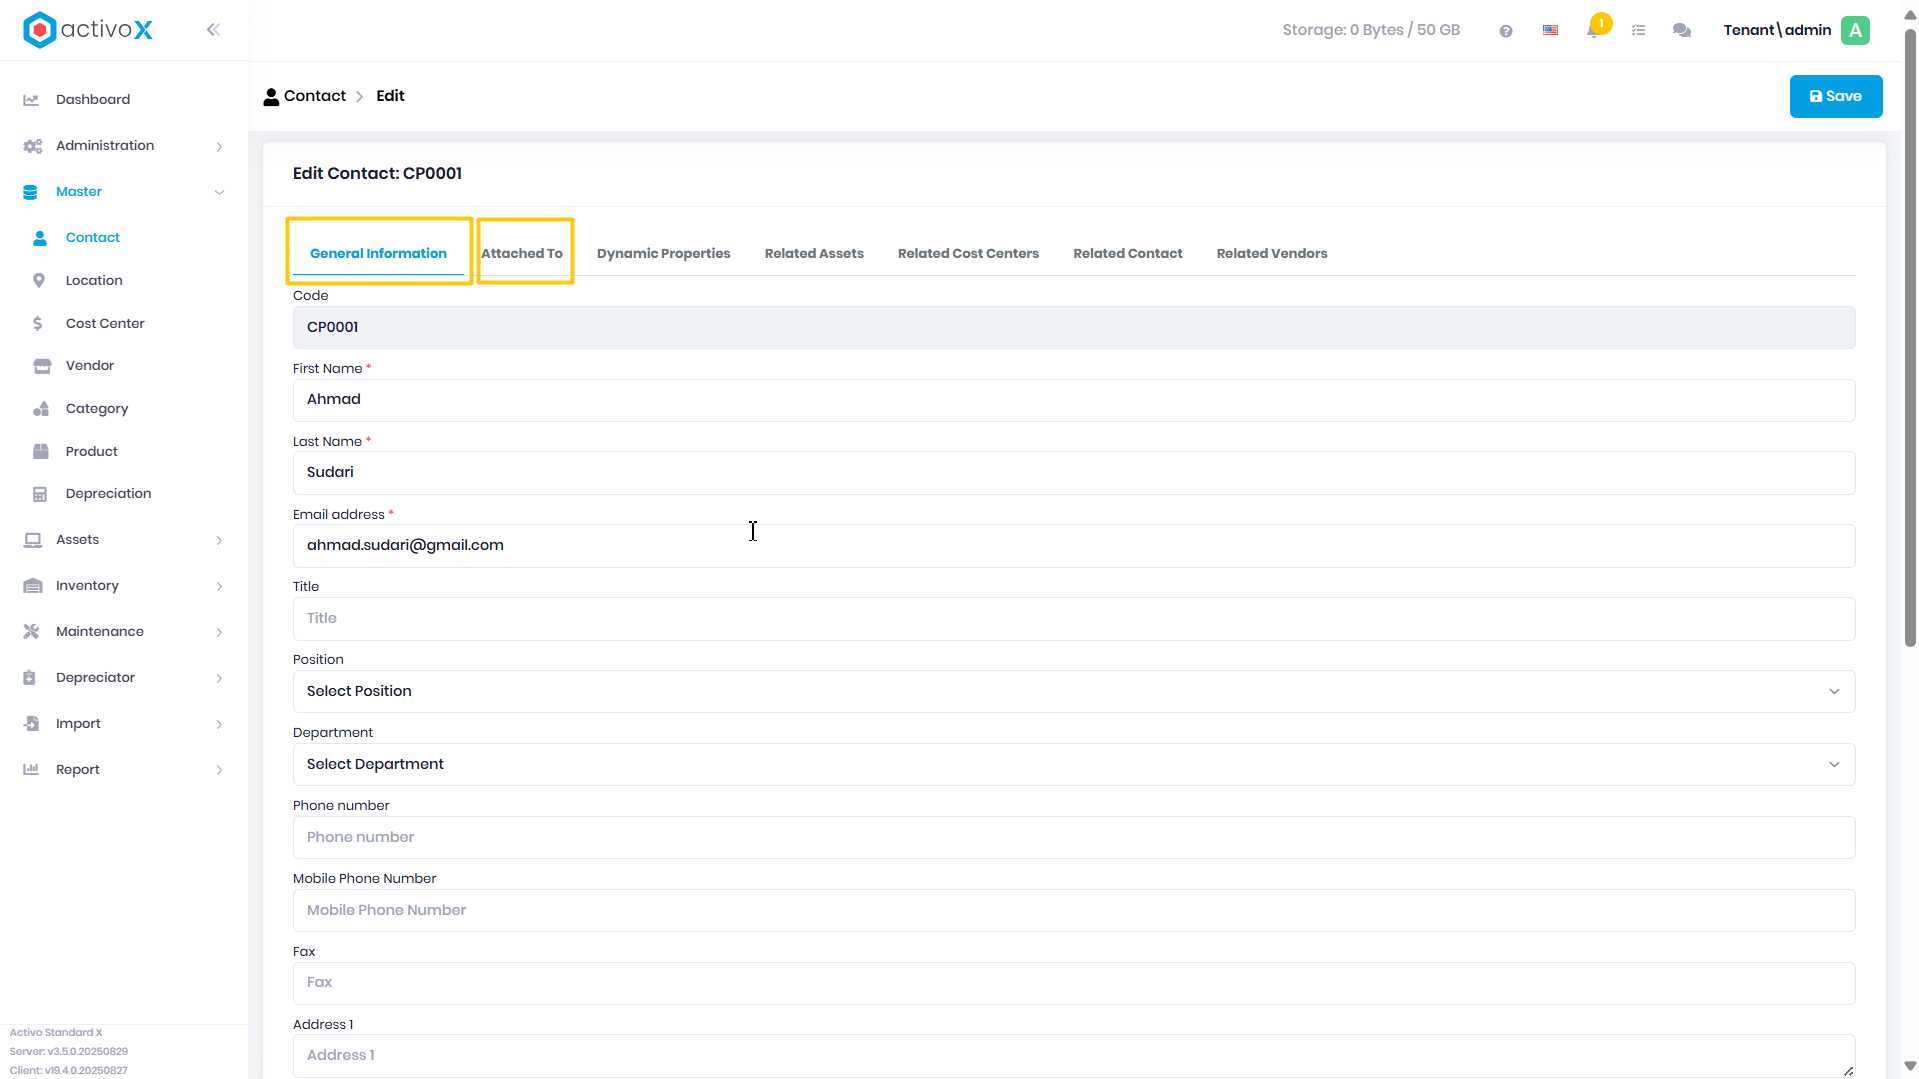Image resolution: width=1919 pixels, height=1079 pixels.
Task: Open the chat bubbles icon
Action: coord(1682,31)
